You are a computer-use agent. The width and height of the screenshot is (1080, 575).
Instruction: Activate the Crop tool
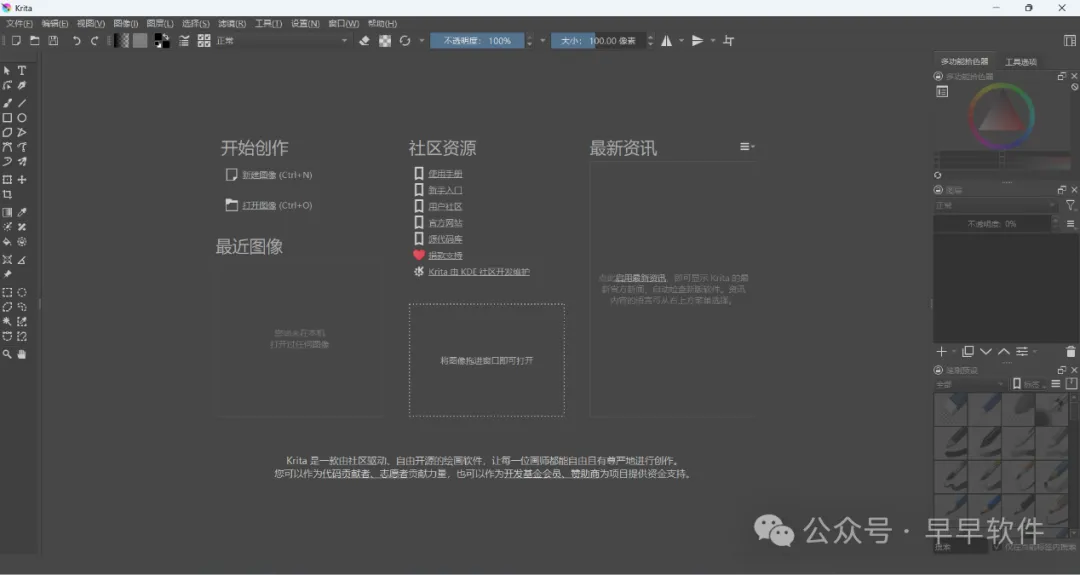tap(7, 195)
